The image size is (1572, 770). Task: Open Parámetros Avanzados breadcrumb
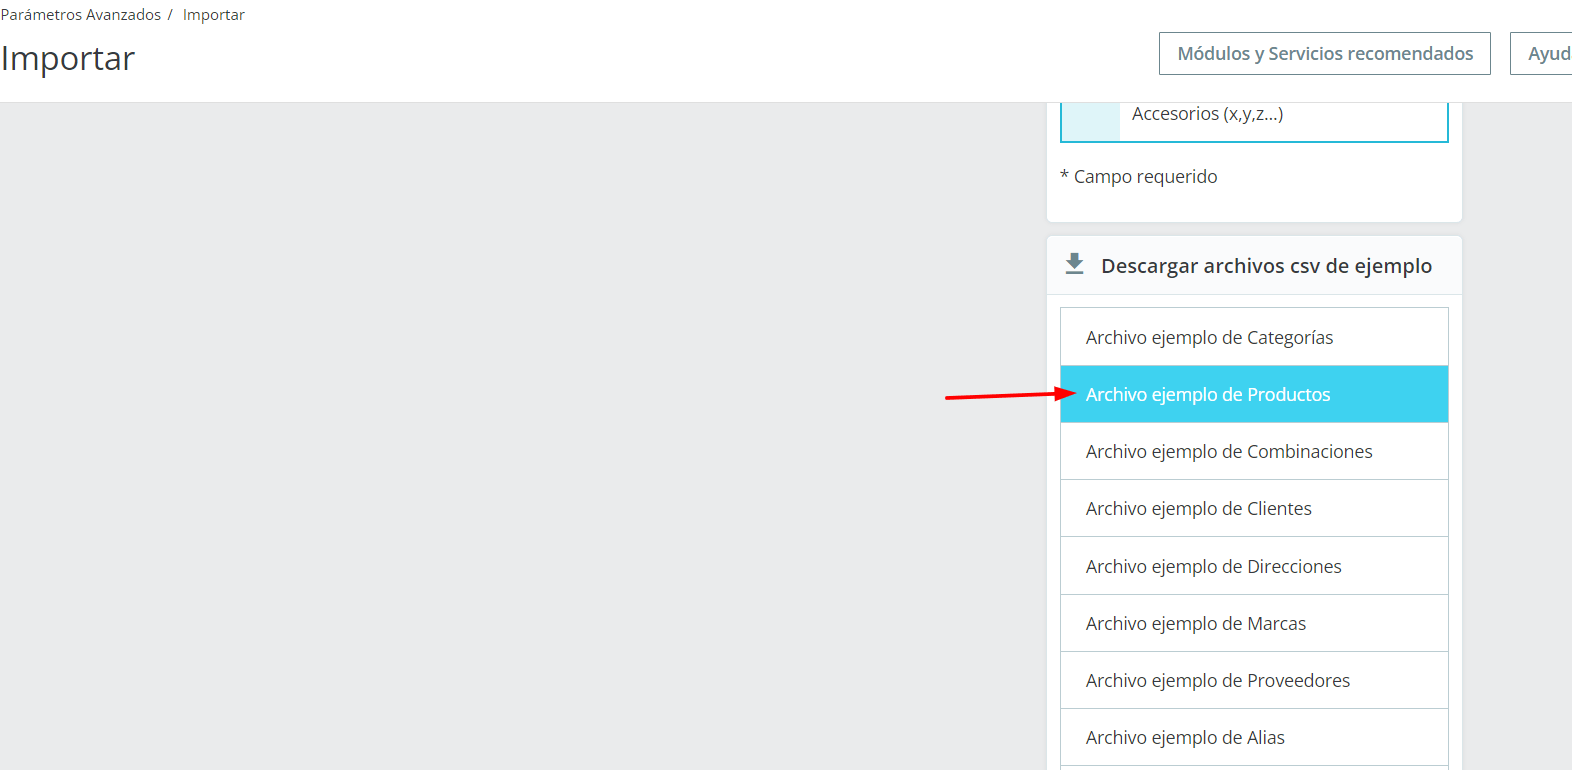[81, 15]
